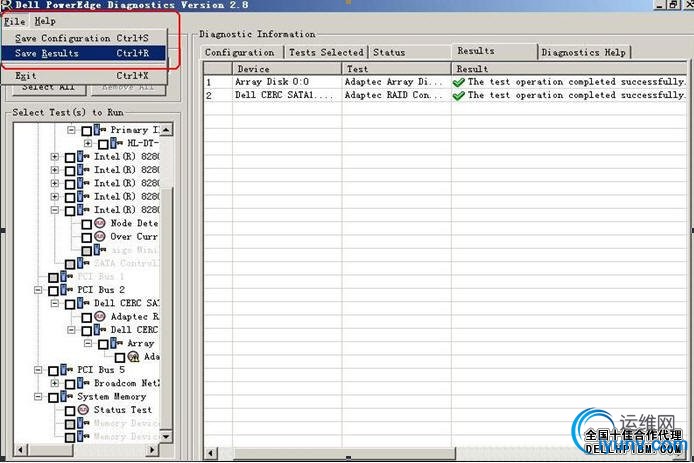
Task: Tick the Node Dete test checkbox
Action: click(x=87, y=224)
